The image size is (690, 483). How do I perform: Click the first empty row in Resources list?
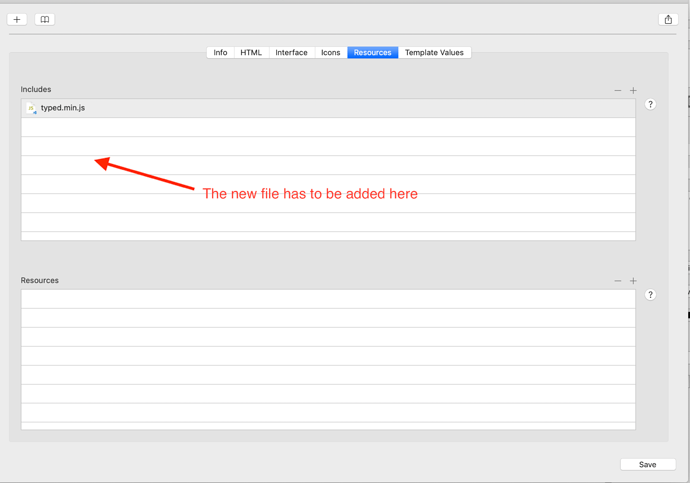(328, 299)
